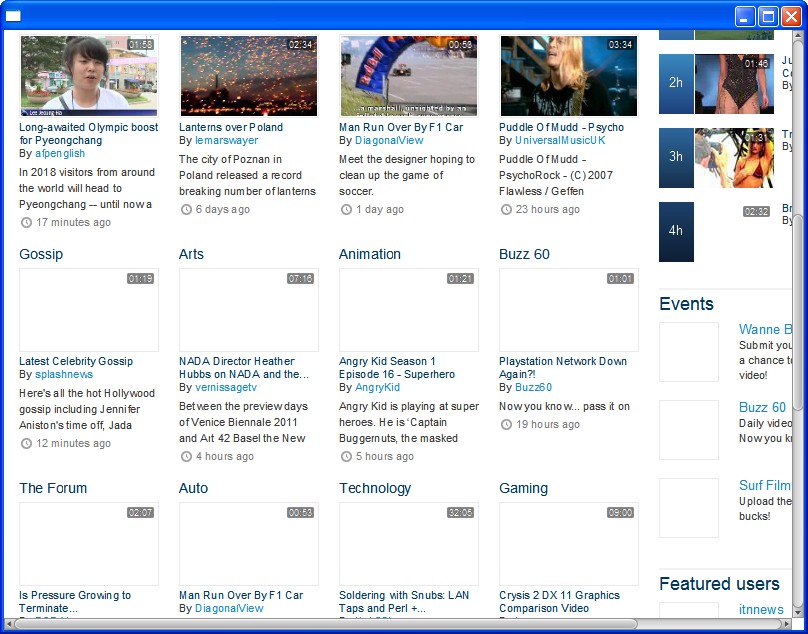Maximize the browser window
The height and width of the screenshot is (634, 808).
tap(768, 15)
